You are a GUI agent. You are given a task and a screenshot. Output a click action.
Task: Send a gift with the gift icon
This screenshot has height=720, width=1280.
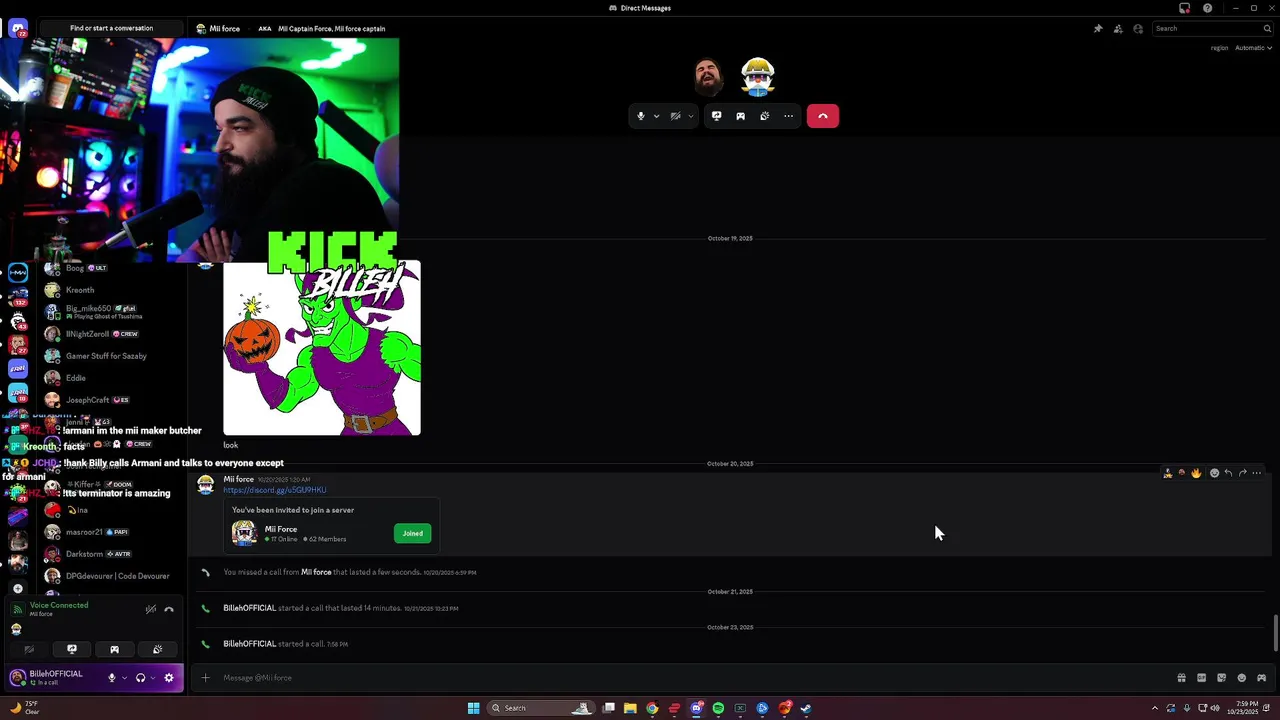1181,678
